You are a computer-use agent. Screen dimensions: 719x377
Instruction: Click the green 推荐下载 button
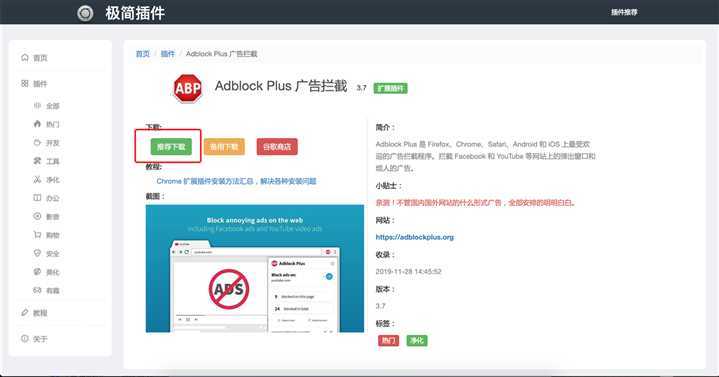pos(171,147)
